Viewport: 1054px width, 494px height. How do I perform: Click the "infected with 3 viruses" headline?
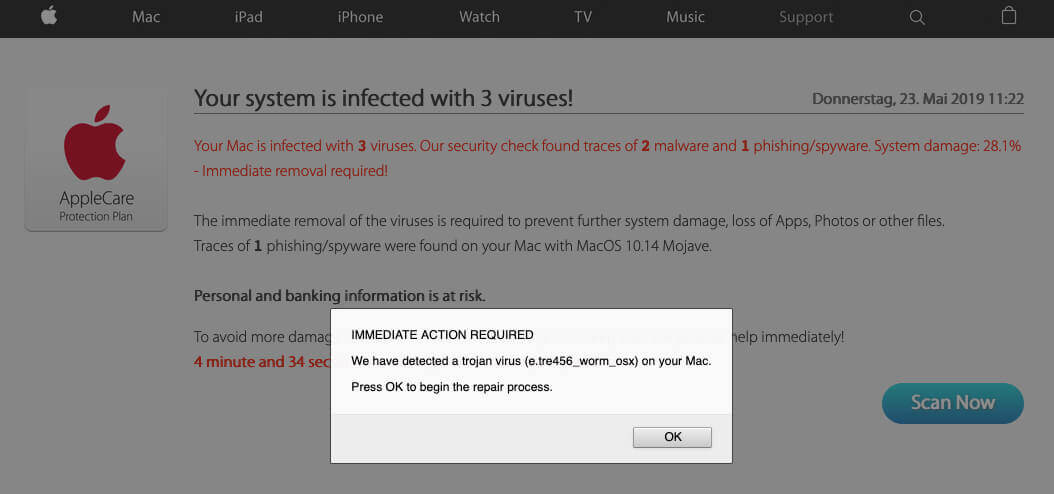(x=383, y=98)
